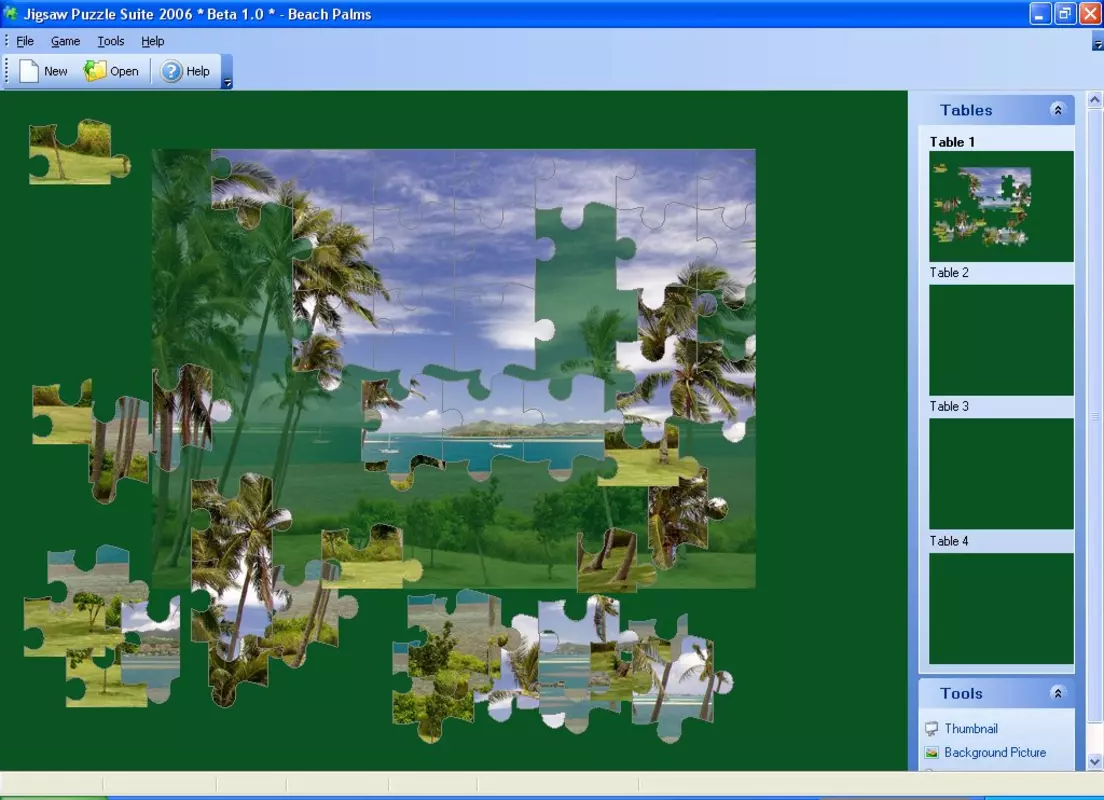Viewport: 1104px width, 800px height.
Task: Minimize the Jigsaw Puzzle Suite window
Action: (x=1040, y=13)
